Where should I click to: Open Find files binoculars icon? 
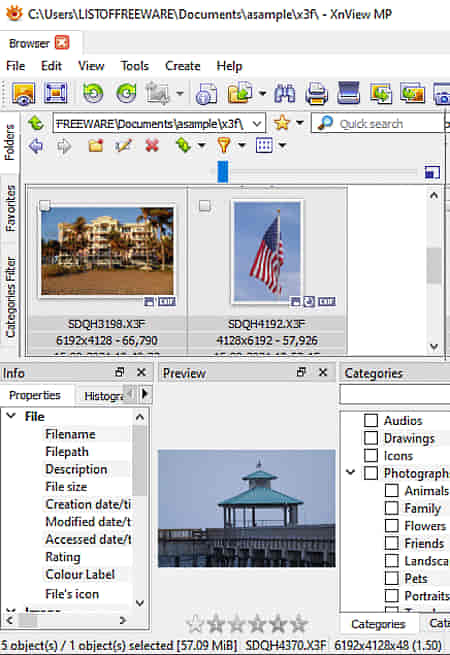point(285,93)
